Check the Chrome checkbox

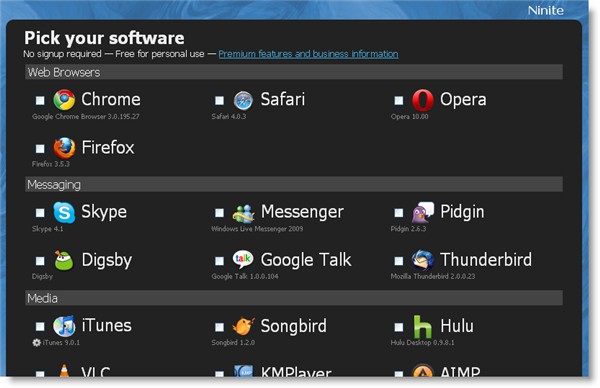tap(40, 100)
